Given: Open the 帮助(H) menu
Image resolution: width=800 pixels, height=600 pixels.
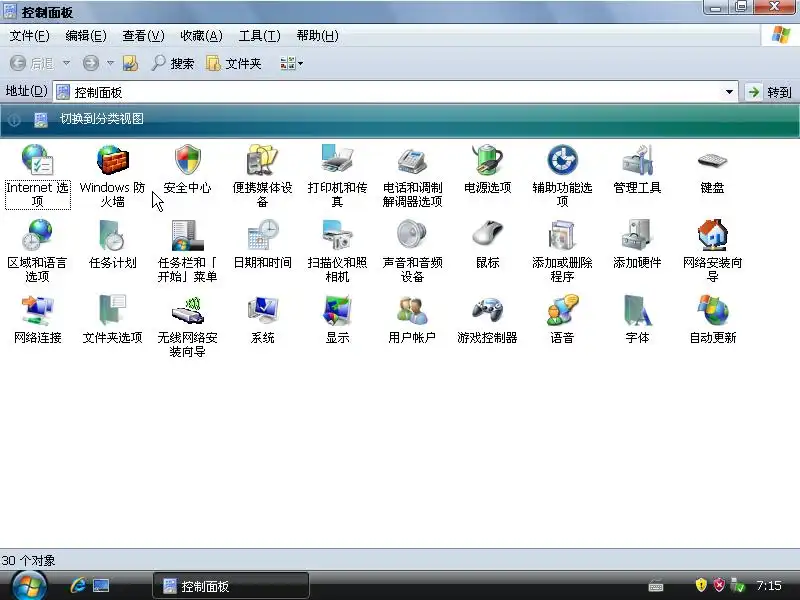Looking at the screenshot, I should click(x=317, y=36).
